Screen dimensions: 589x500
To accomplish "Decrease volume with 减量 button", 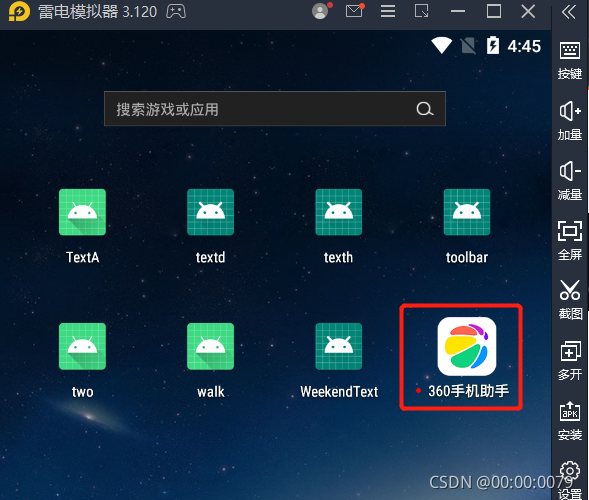I will point(570,181).
